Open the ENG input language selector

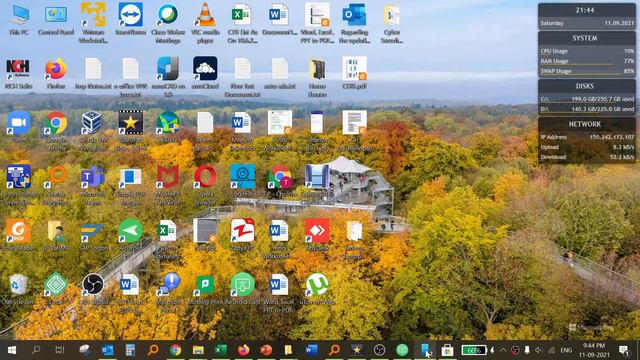(x=566, y=350)
